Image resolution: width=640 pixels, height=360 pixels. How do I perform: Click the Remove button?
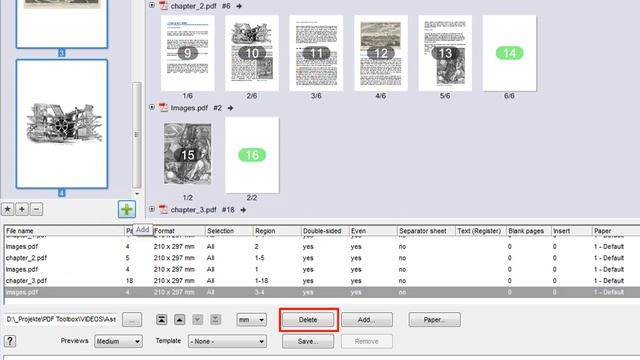[x=367, y=341]
